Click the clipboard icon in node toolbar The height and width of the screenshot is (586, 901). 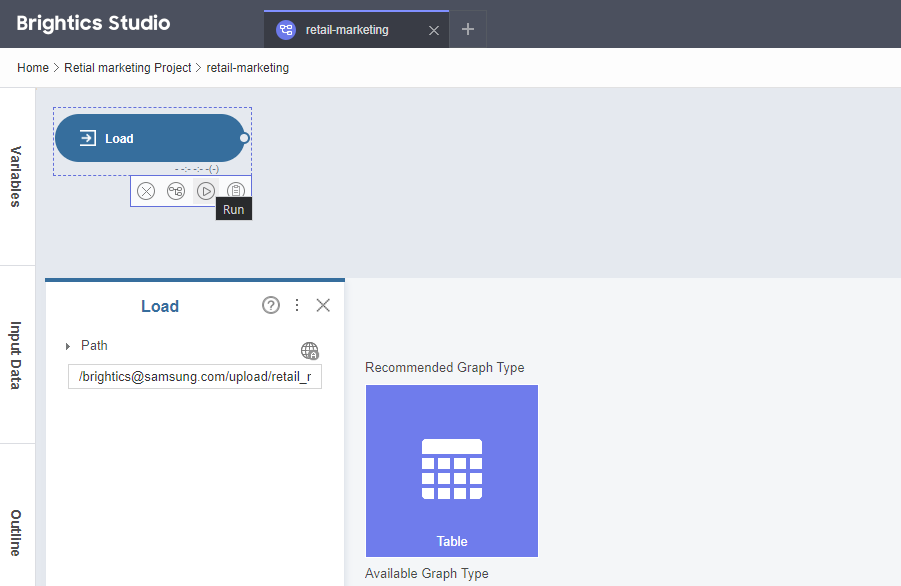pos(236,190)
